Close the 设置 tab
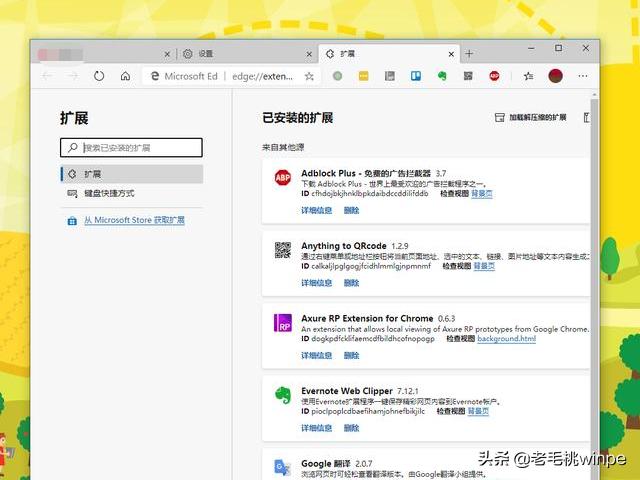640x480 pixels. point(309,54)
